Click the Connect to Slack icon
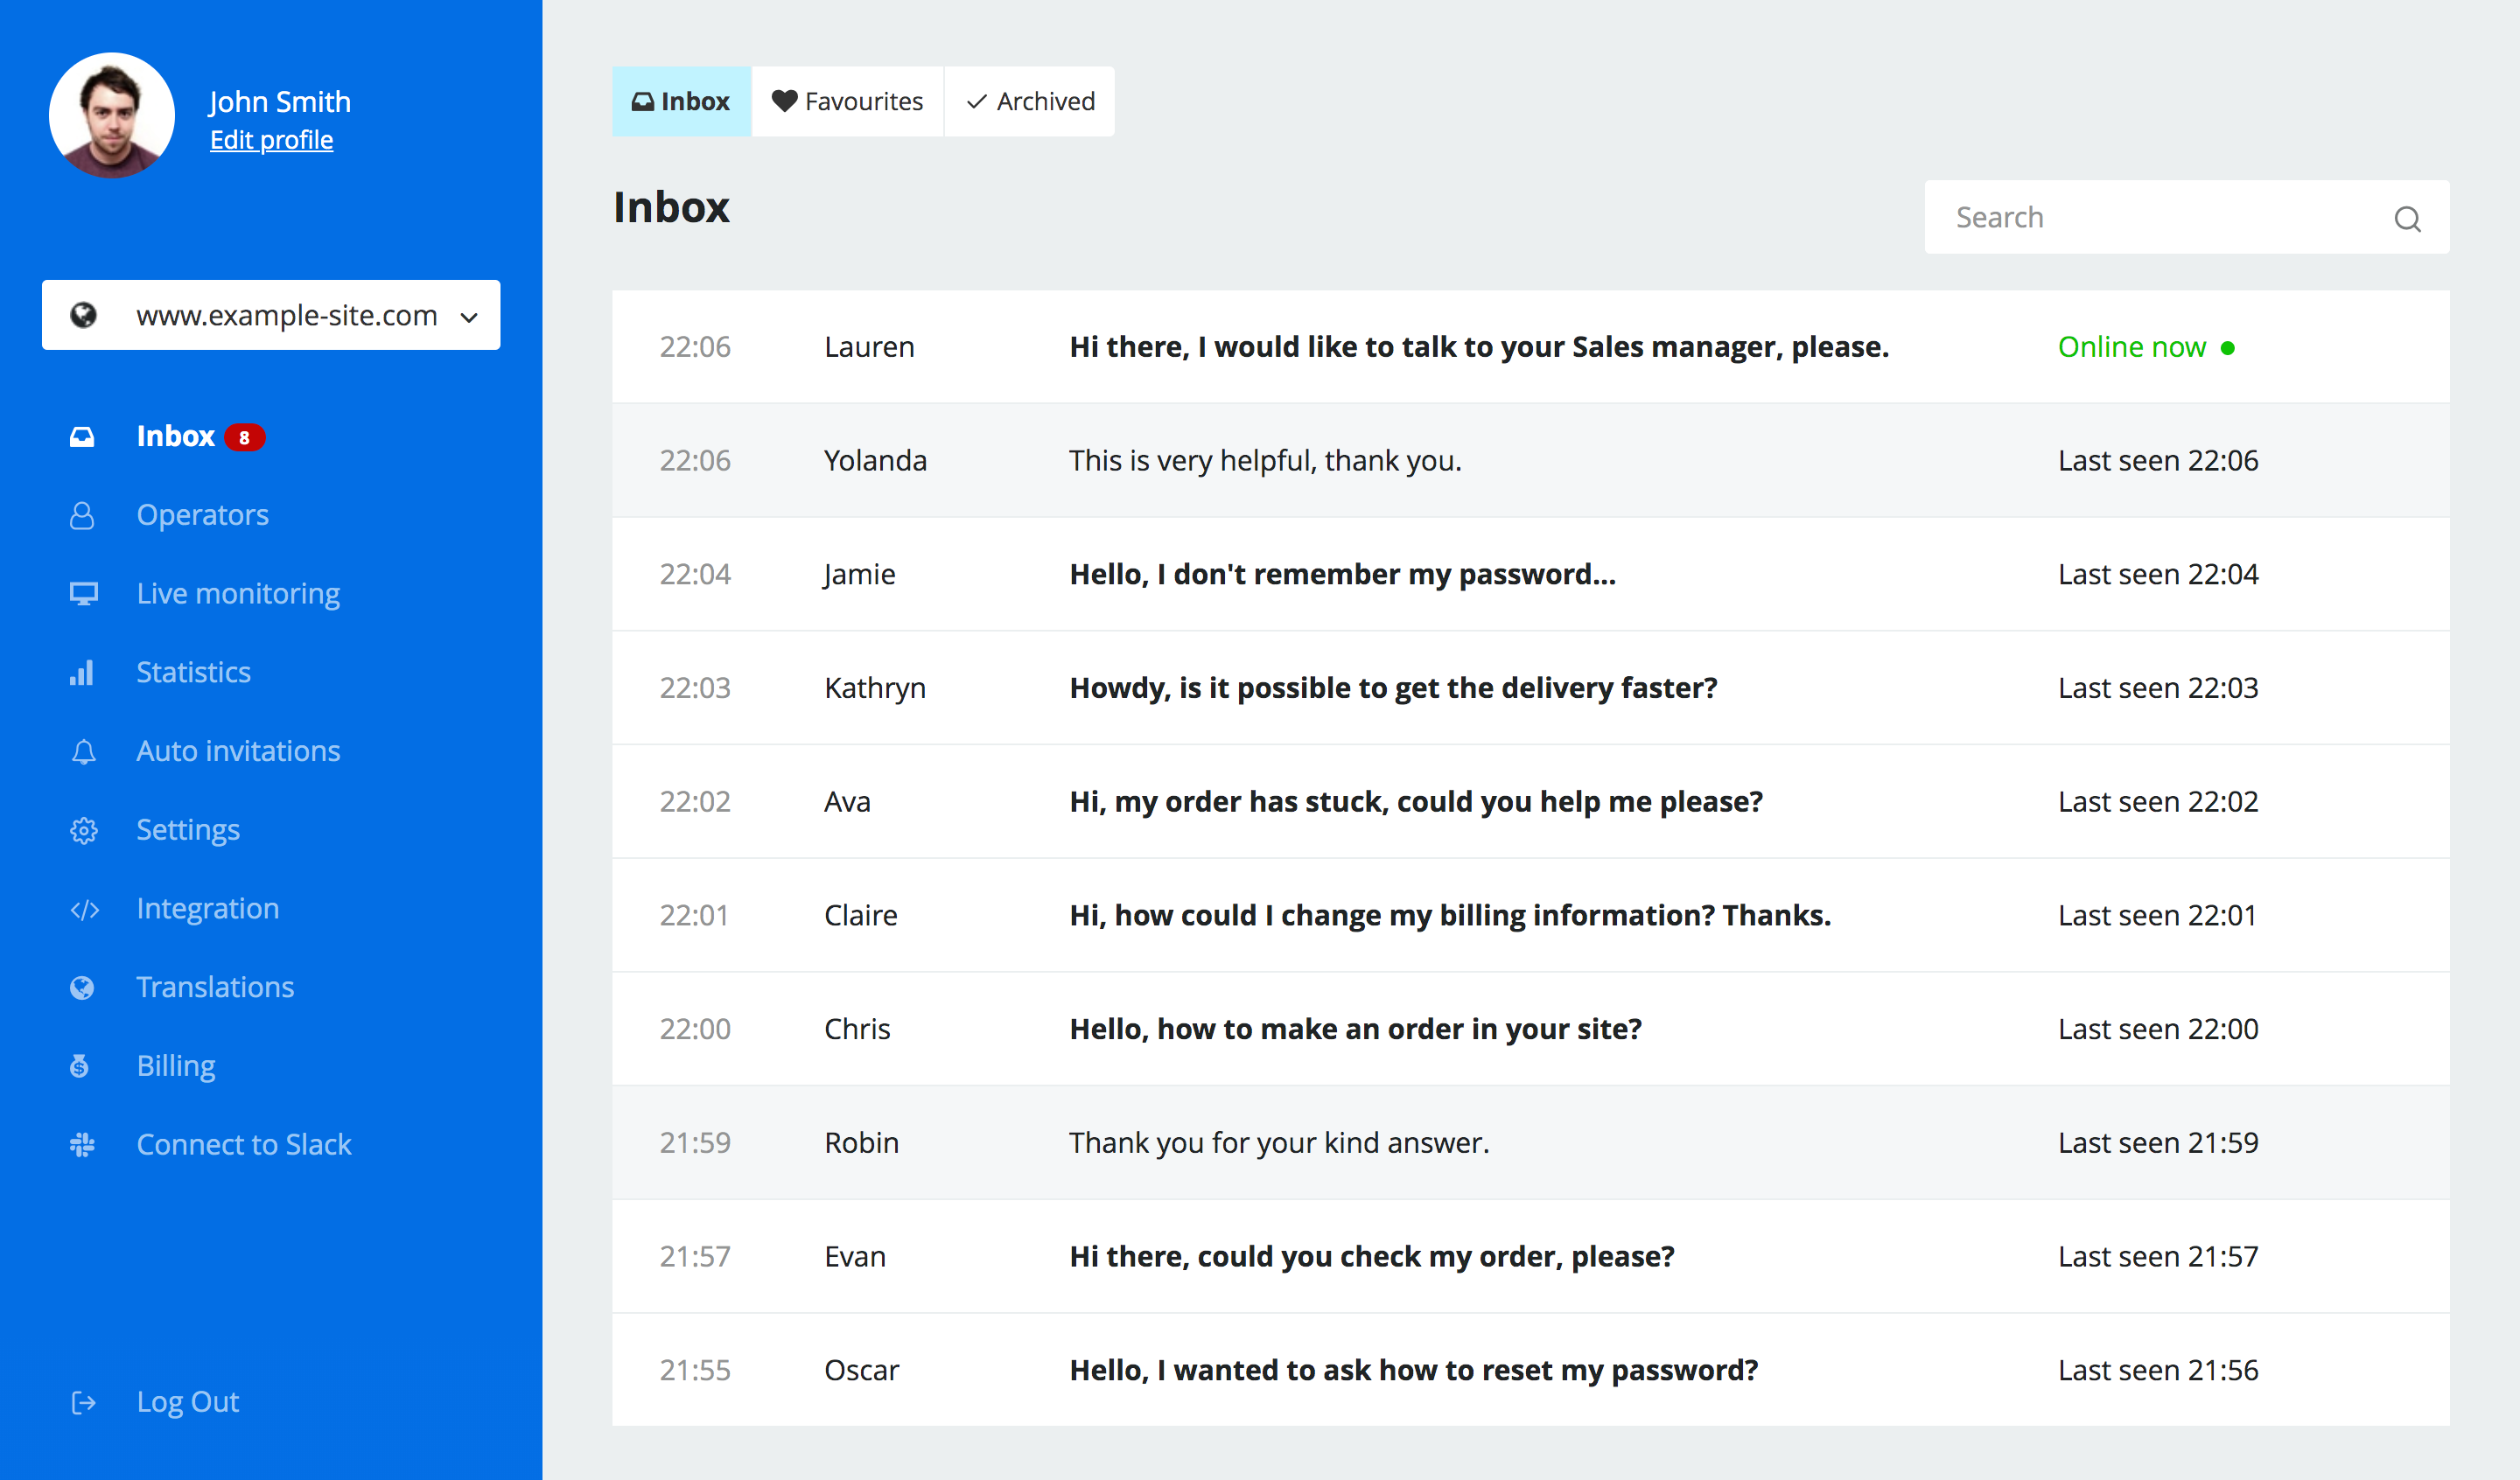The width and height of the screenshot is (2520, 1480). pyautogui.click(x=82, y=1144)
